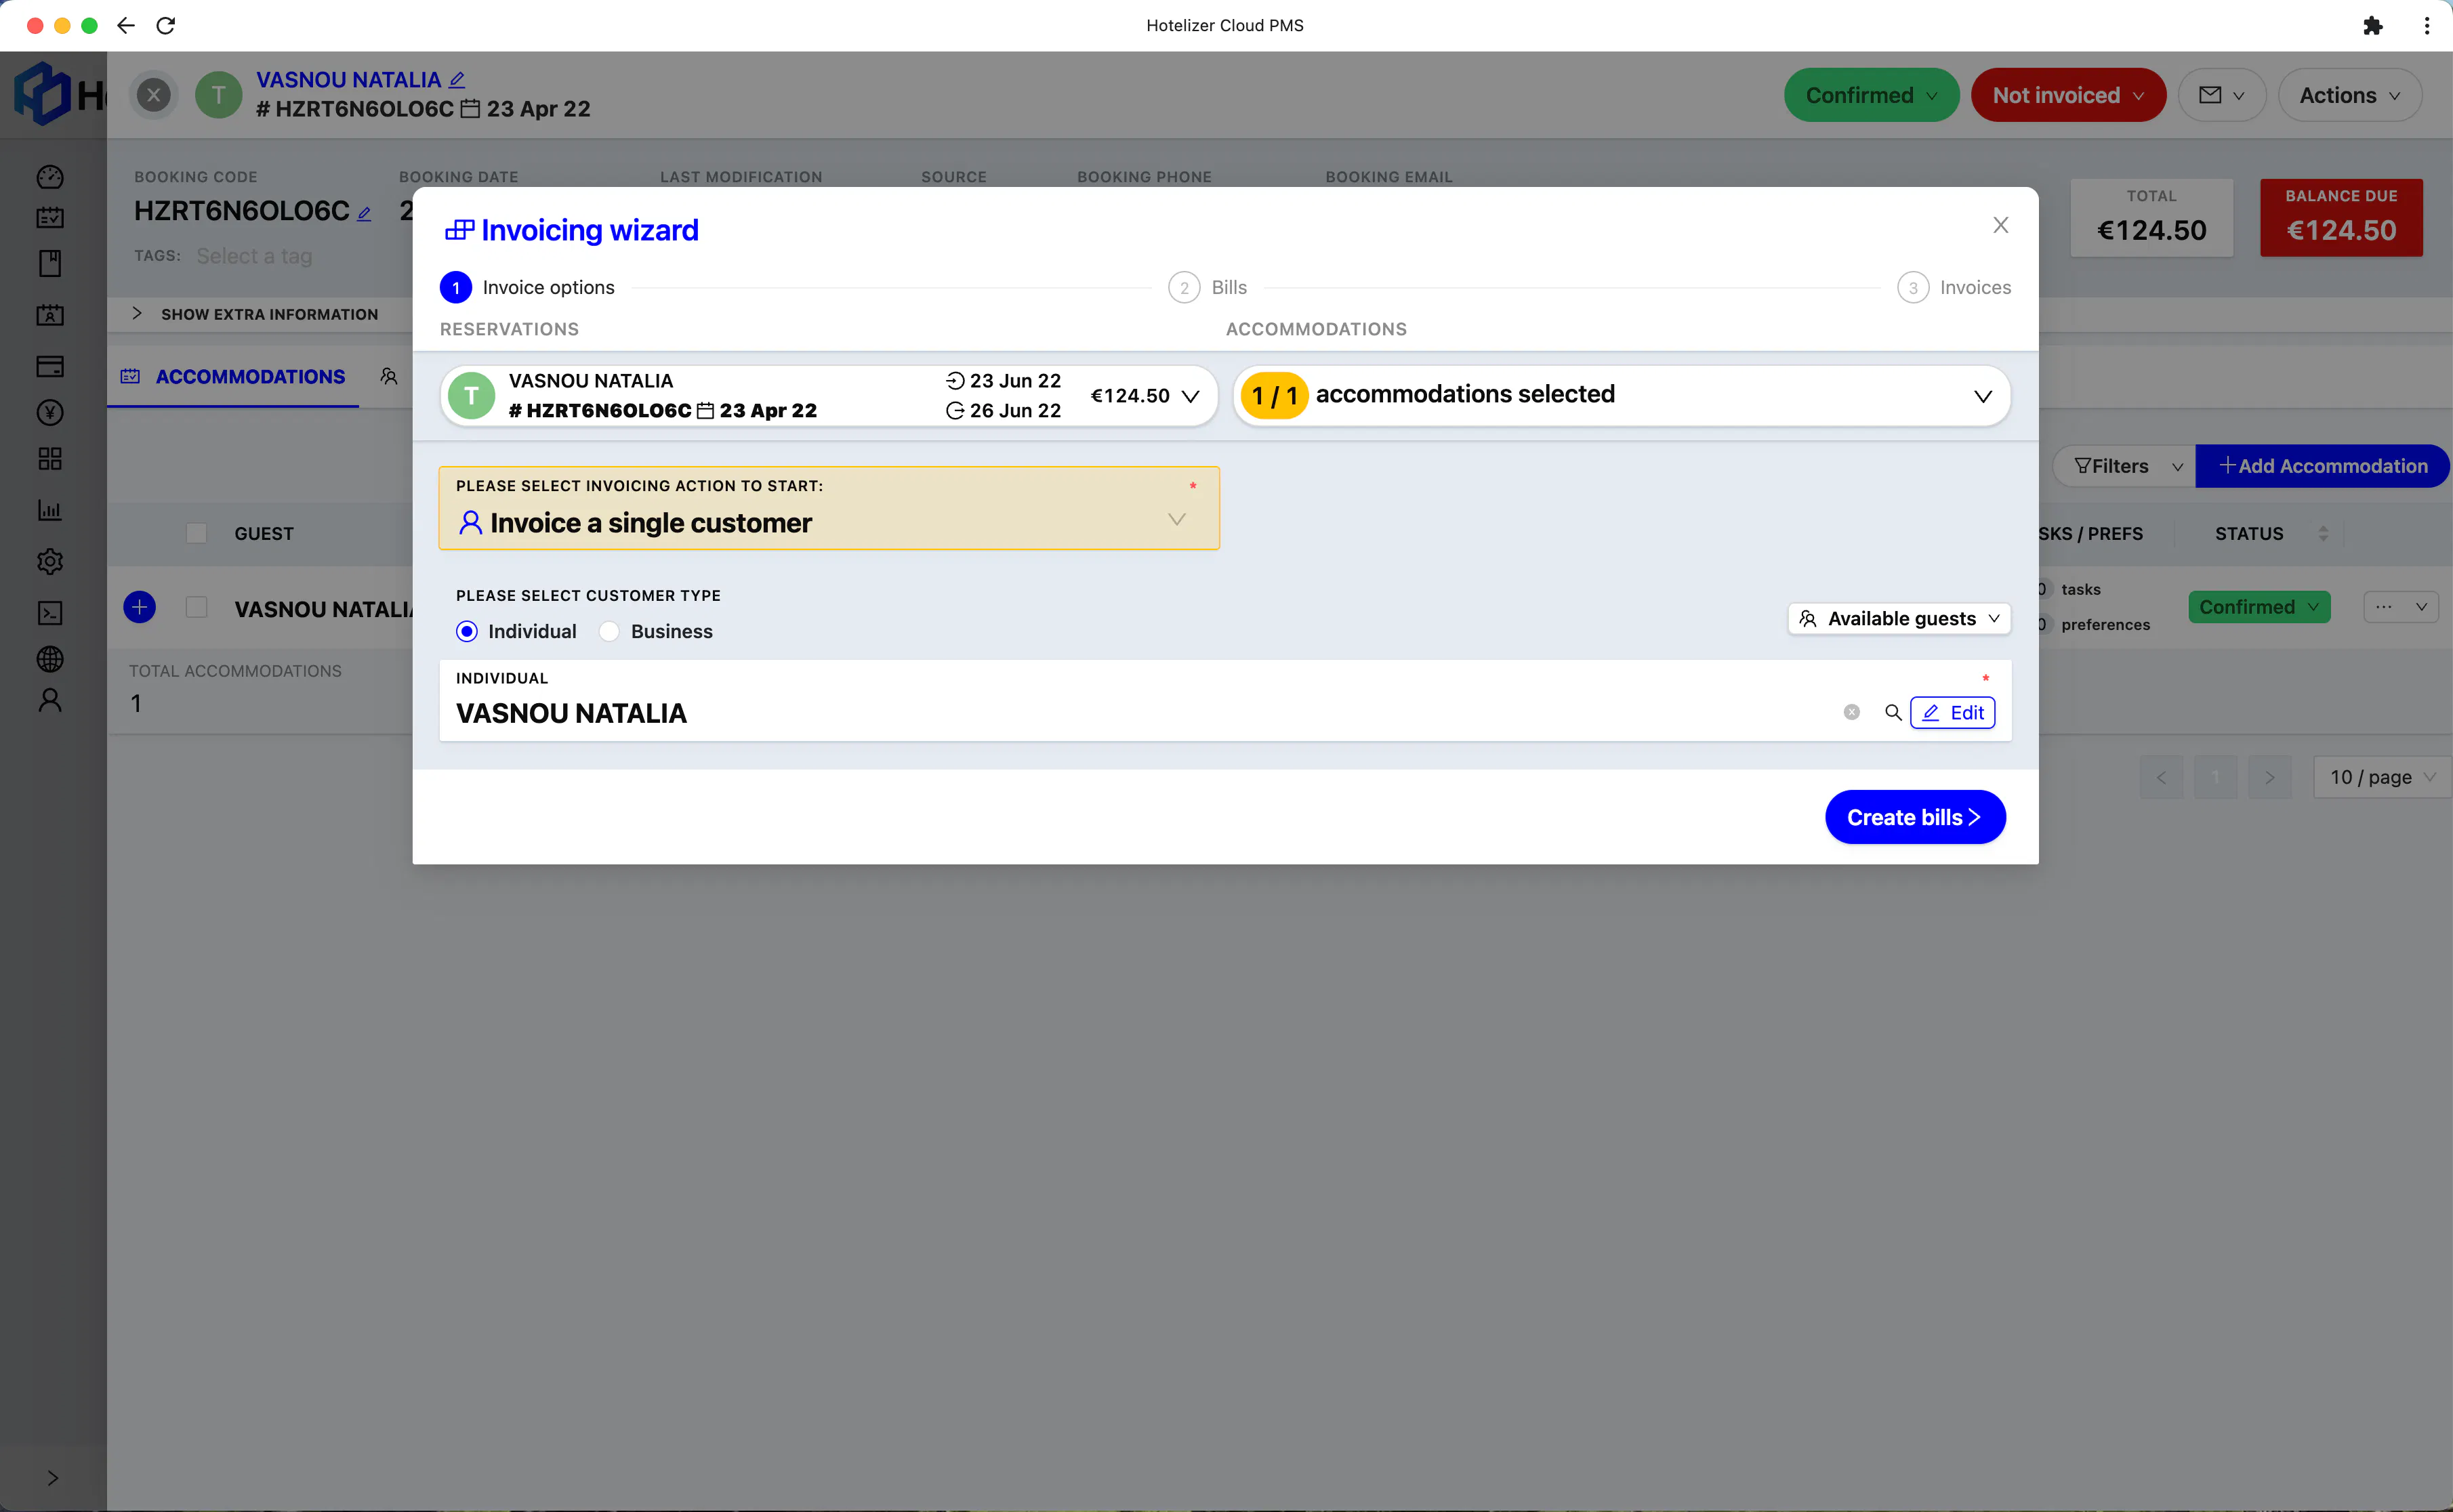
Task: Check the VASNOU NATALIA row checkbox
Action: coord(197,607)
